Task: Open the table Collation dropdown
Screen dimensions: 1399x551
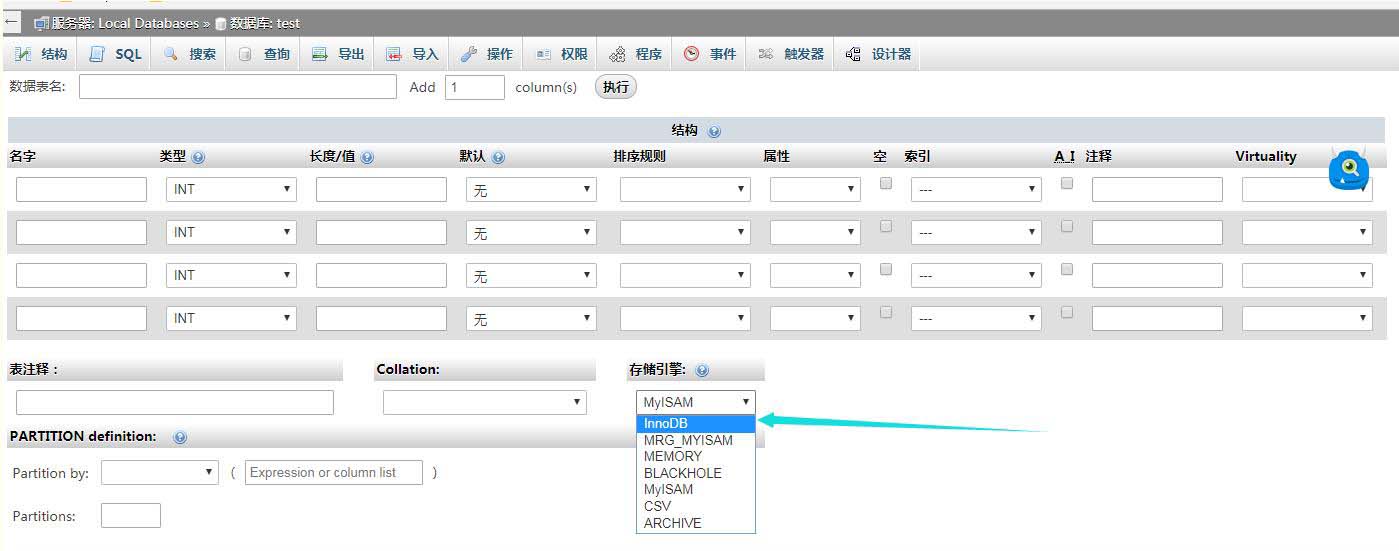Action: tap(485, 402)
